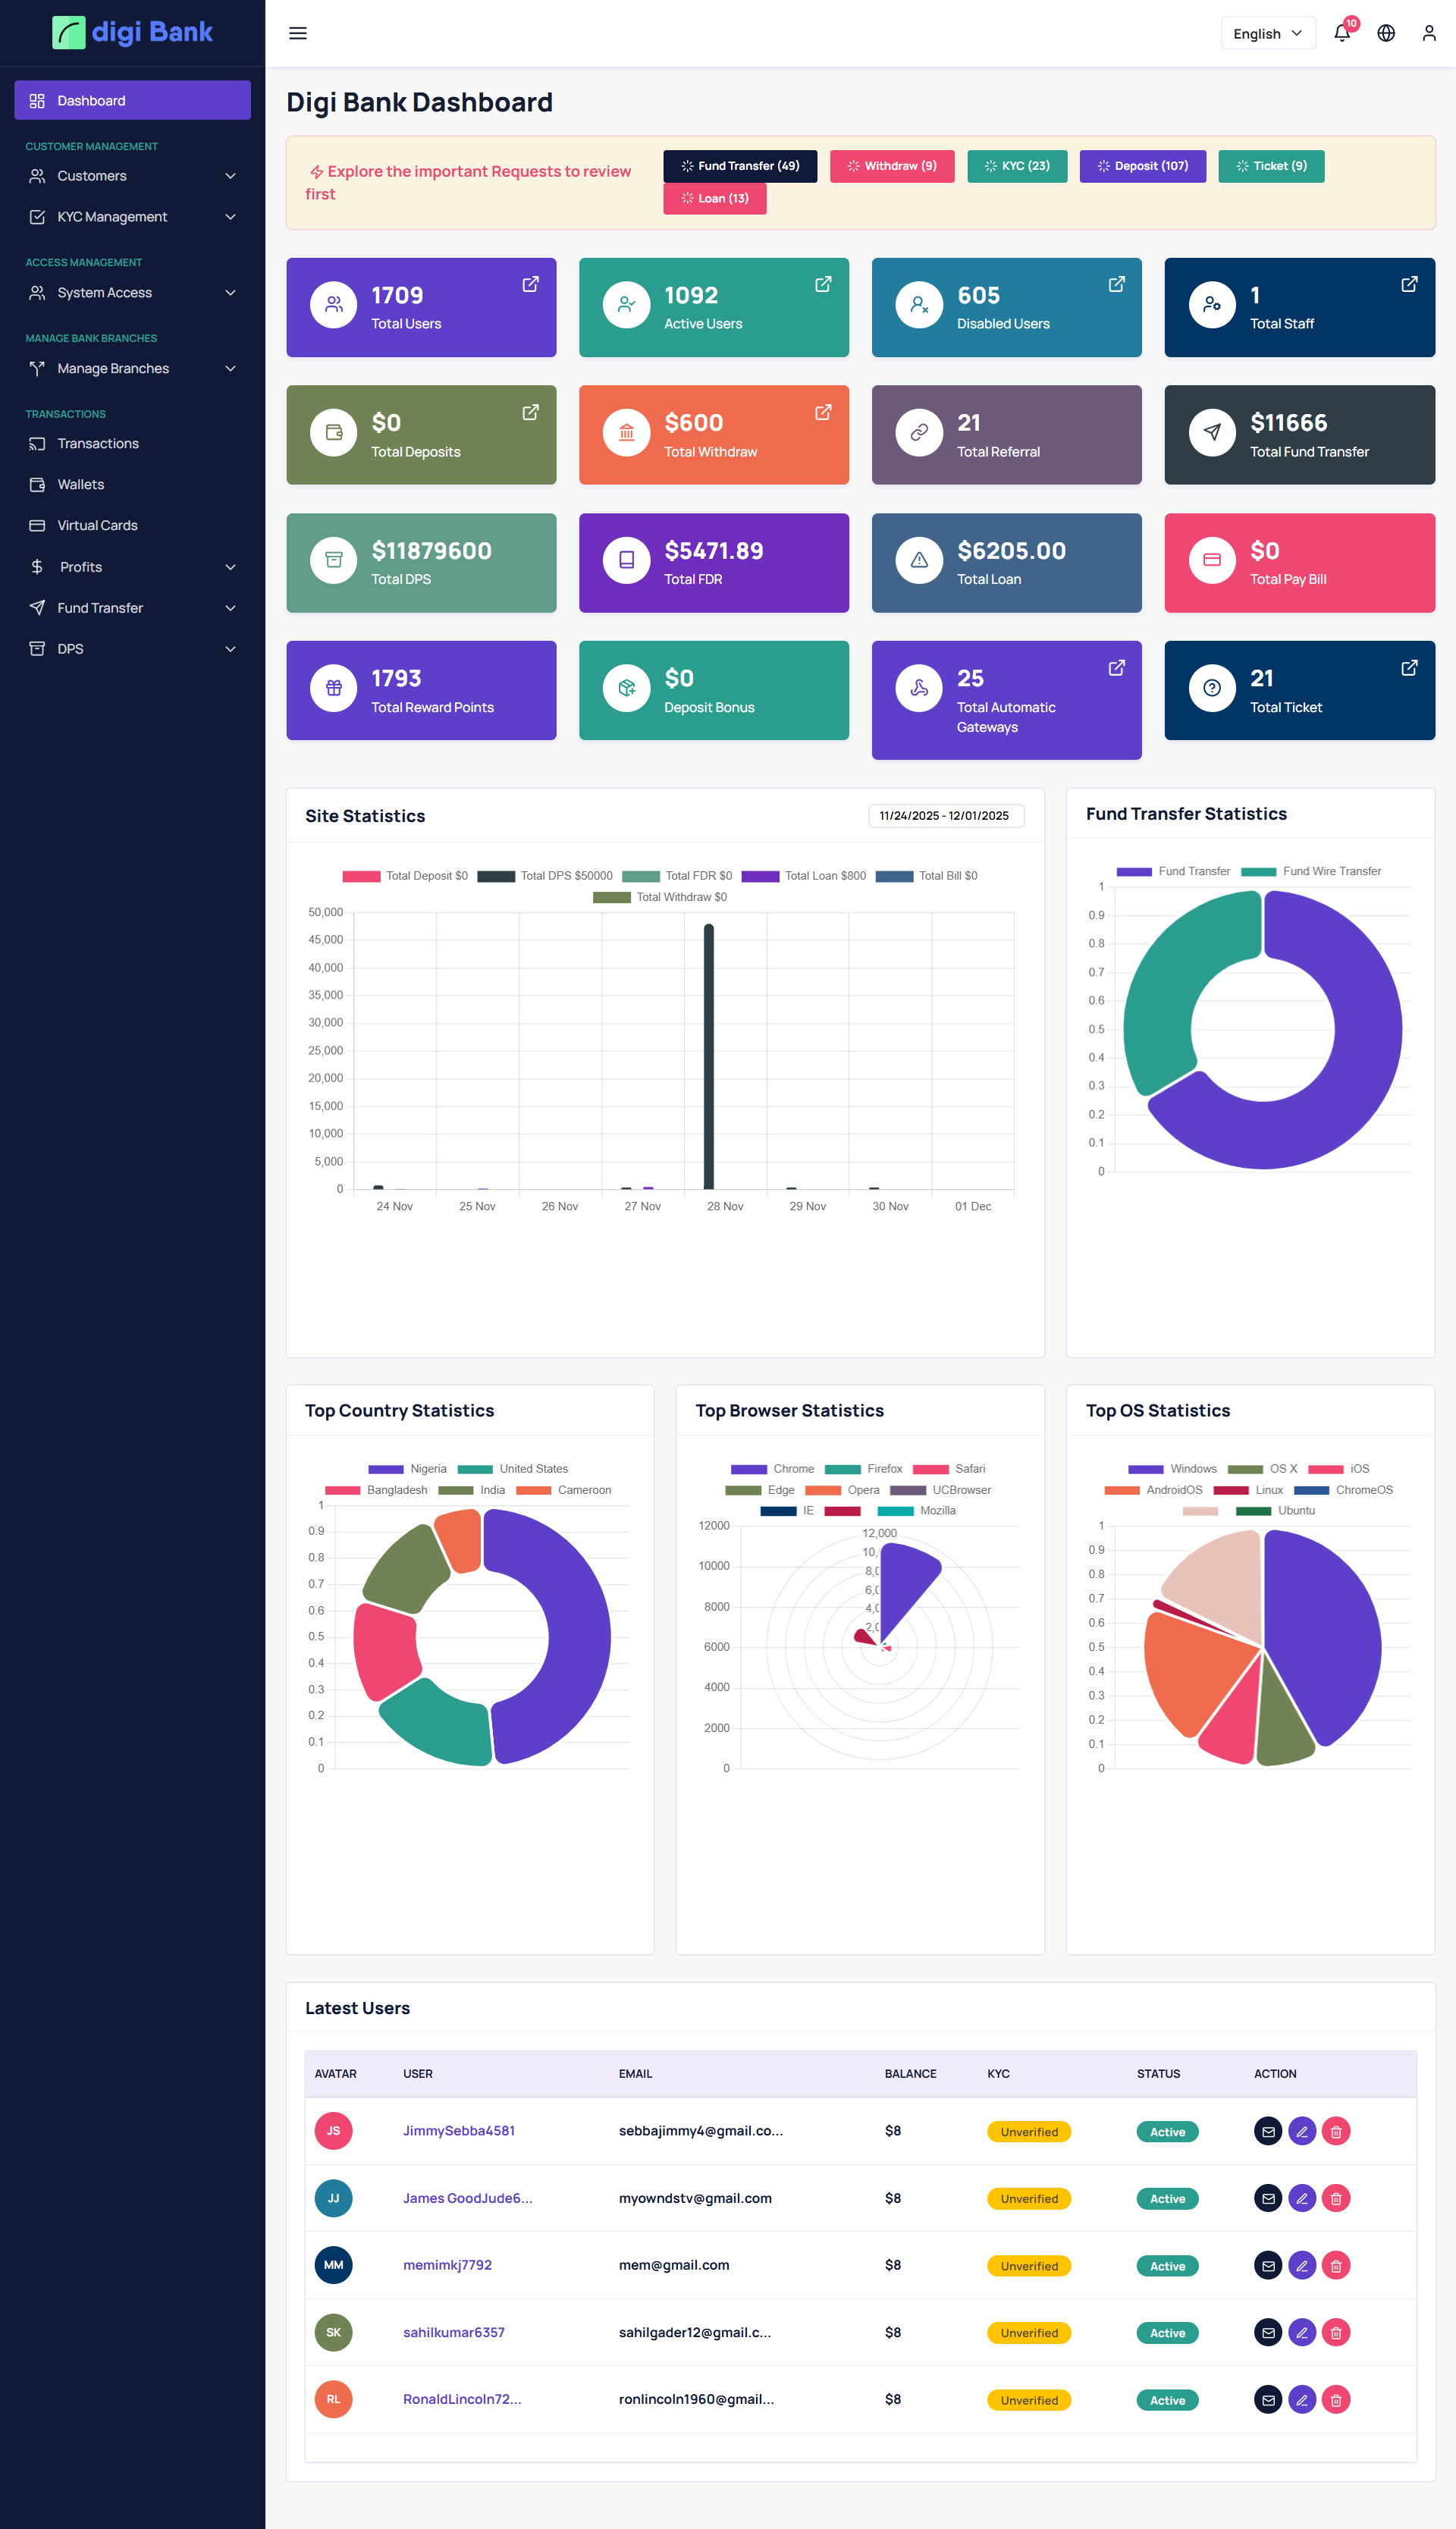This screenshot has width=1456, height=2529.
Task: Click mail icon for JimmySebba4581
Action: [x=1267, y=2131]
